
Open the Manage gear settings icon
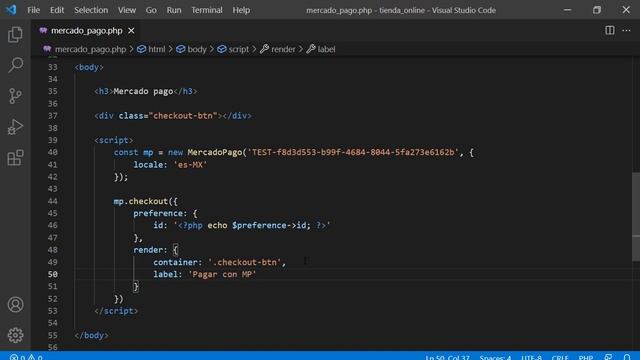pos(15,335)
